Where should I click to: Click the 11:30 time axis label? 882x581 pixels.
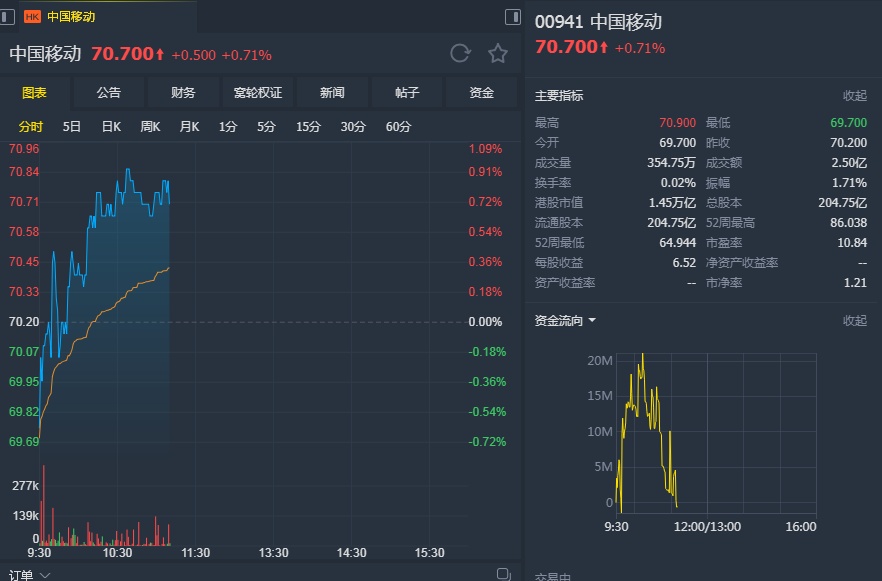click(x=195, y=553)
